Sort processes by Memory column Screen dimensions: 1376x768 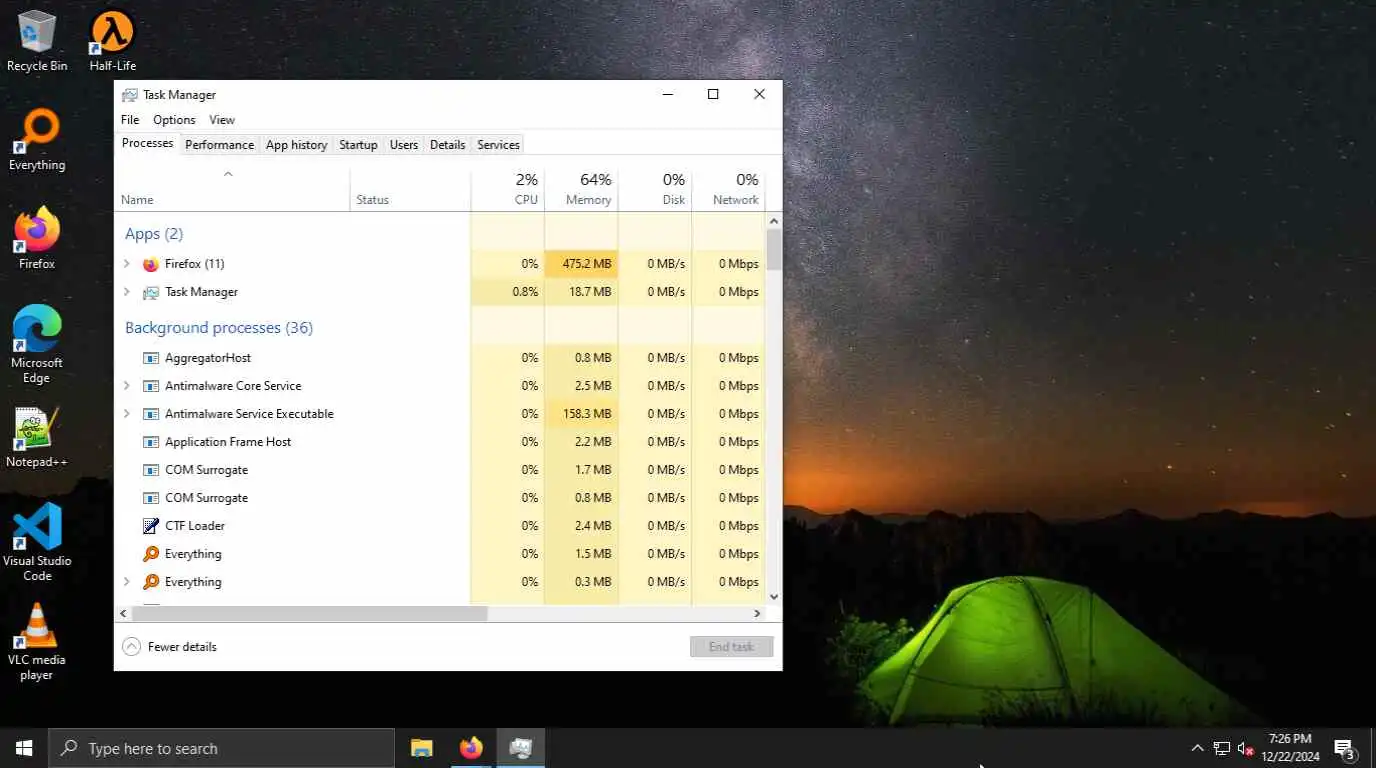(x=581, y=190)
